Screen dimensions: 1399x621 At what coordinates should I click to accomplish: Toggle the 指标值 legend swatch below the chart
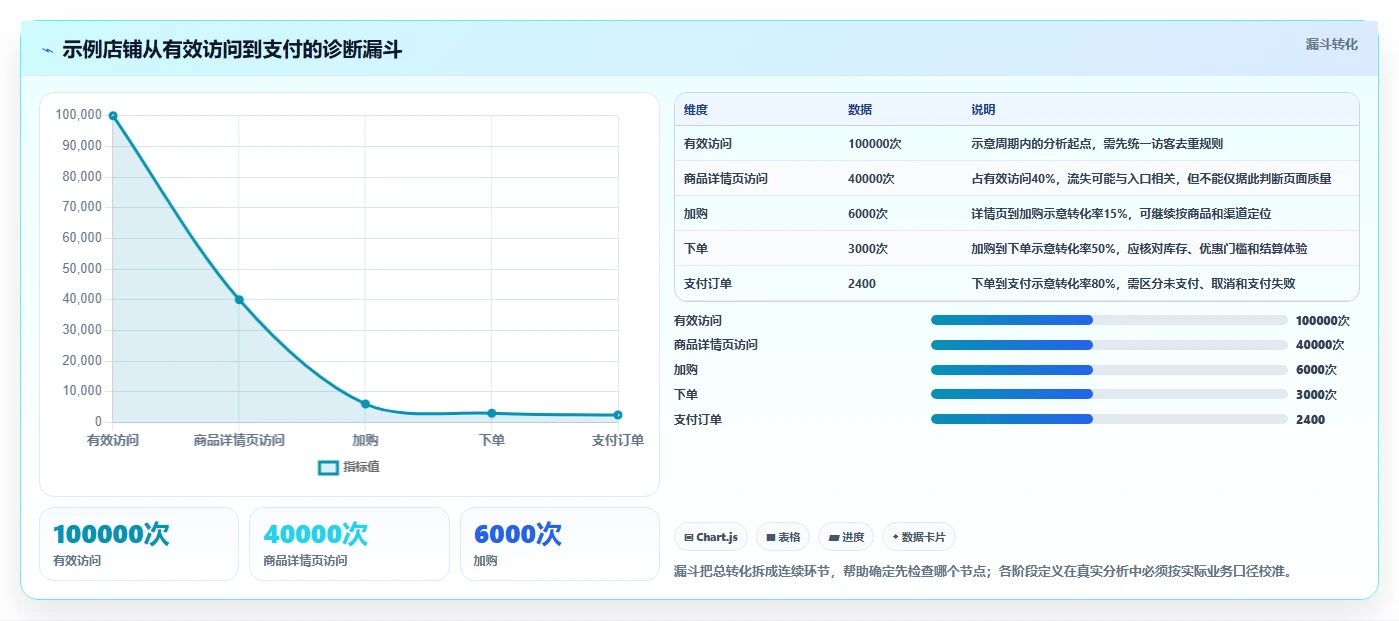pyautogui.click(x=328, y=467)
